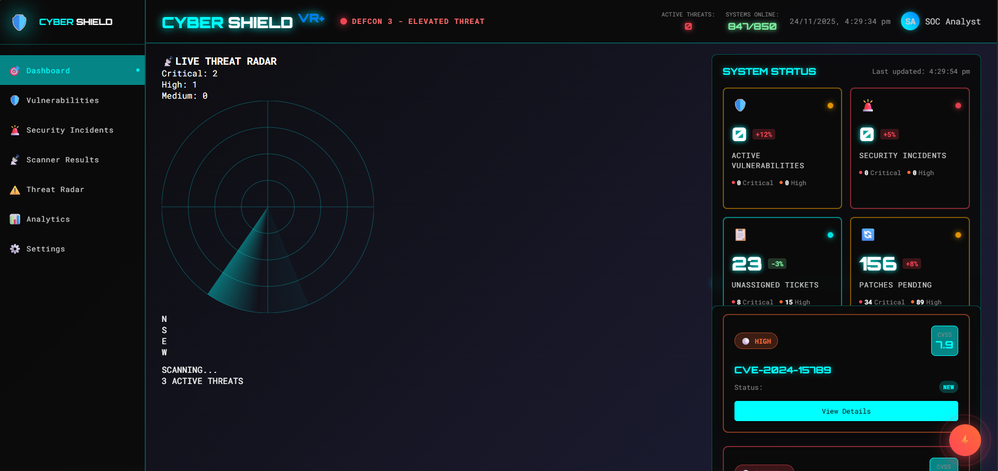Click the Settings gear icon
998x471 pixels.
15,249
